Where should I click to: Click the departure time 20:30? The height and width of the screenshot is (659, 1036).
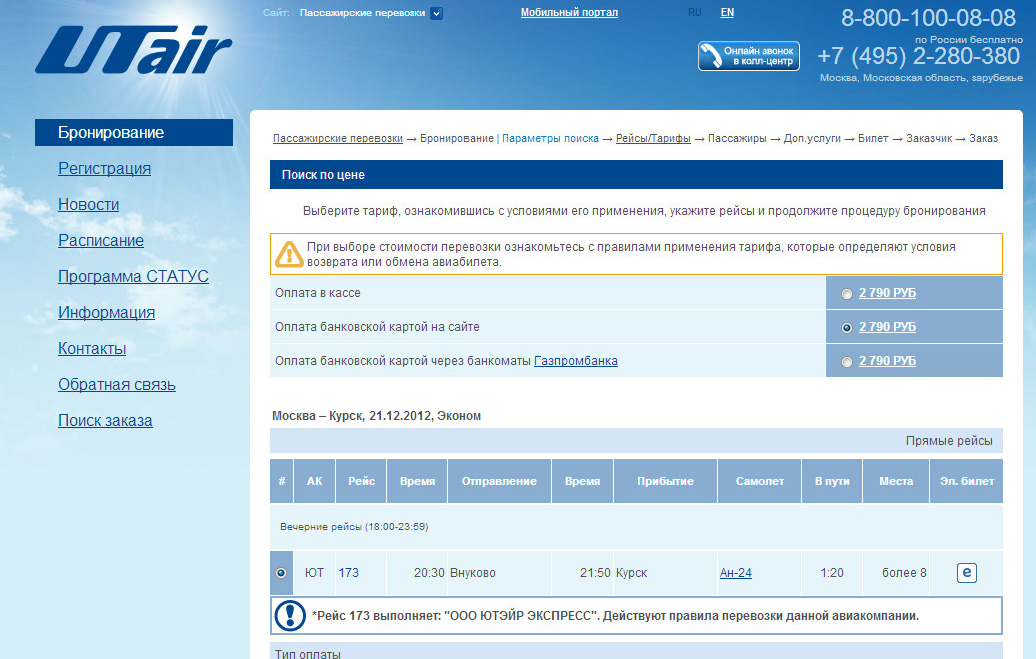(x=429, y=572)
